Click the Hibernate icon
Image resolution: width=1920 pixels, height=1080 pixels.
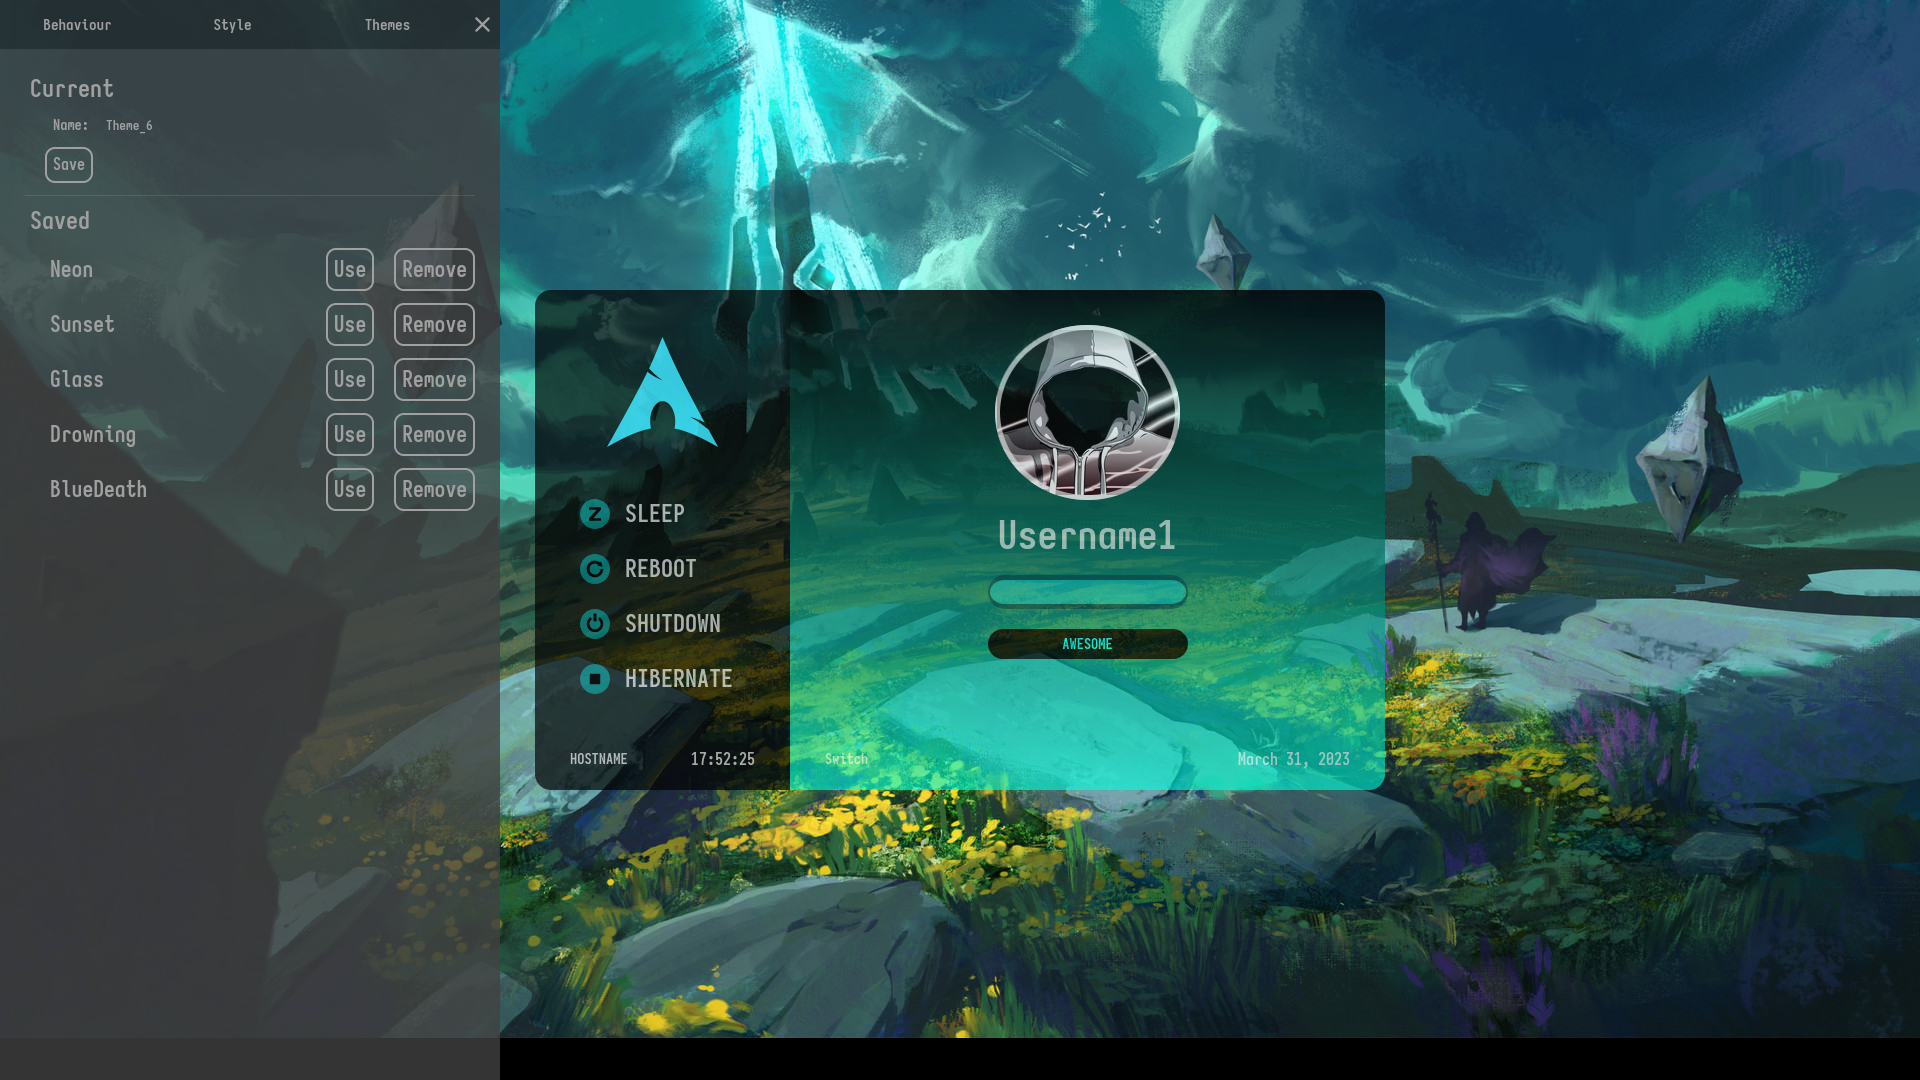(x=595, y=679)
